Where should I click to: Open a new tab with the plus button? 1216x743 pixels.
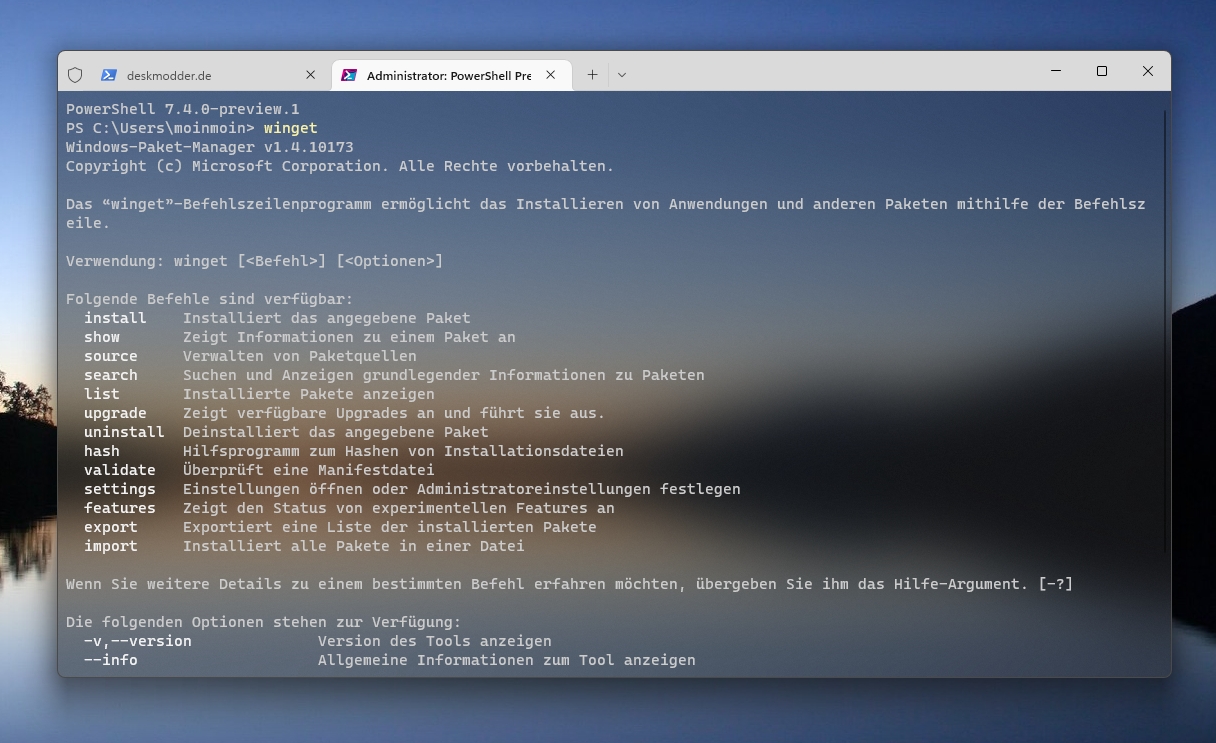point(592,75)
